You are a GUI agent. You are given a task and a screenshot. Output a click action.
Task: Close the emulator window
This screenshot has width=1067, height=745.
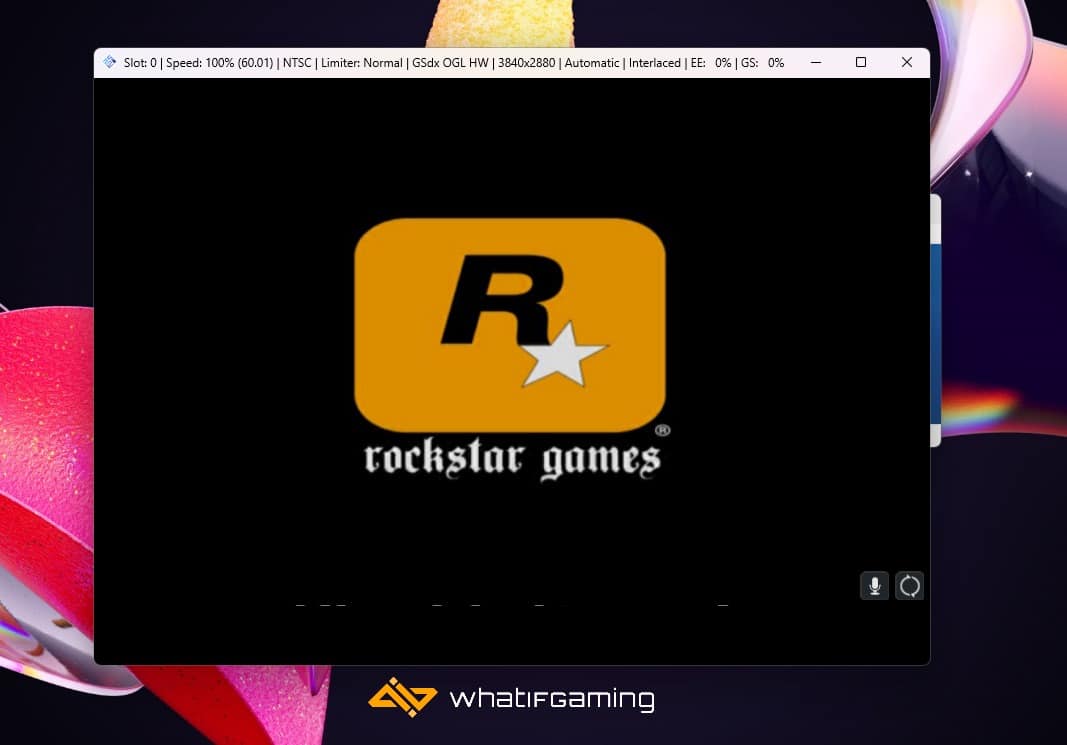point(906,63)
